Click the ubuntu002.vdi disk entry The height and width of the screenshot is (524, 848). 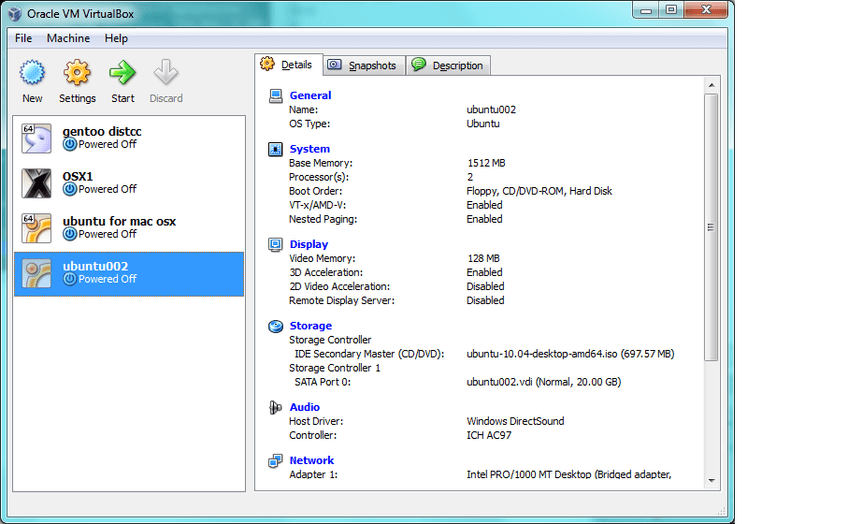(x=544, y=382)
